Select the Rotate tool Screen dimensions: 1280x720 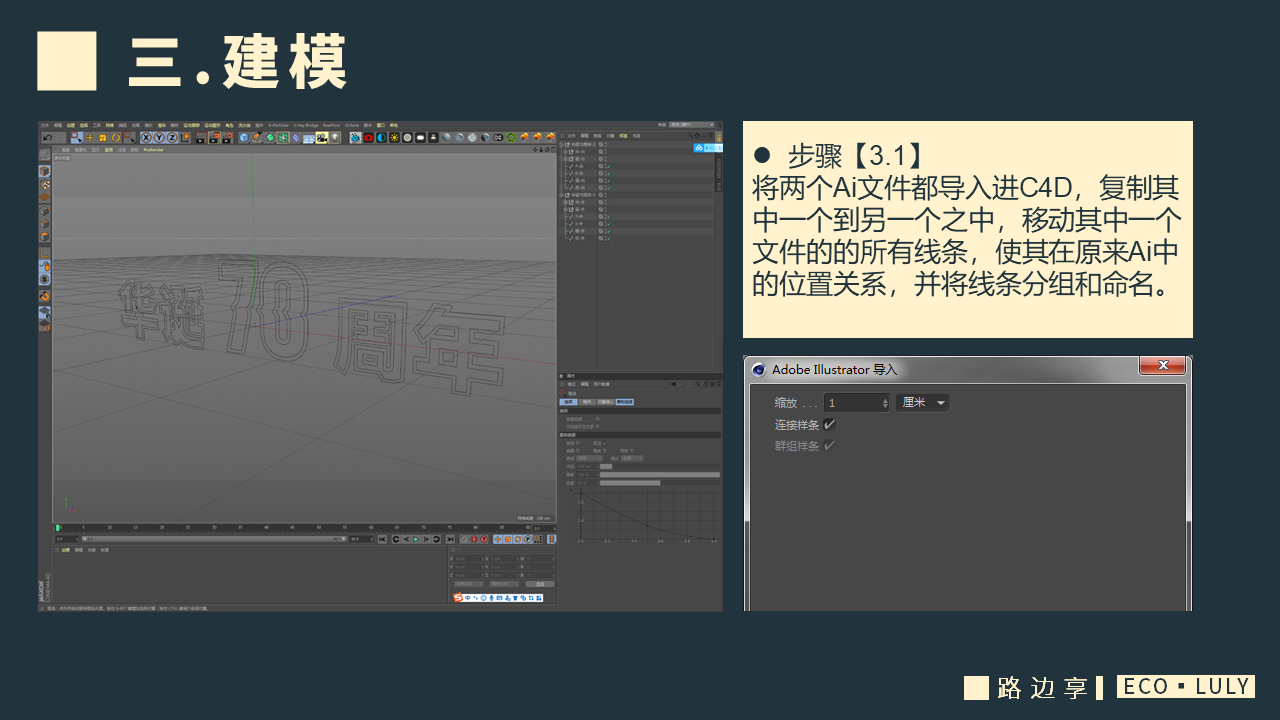click(x=116, y=138)
